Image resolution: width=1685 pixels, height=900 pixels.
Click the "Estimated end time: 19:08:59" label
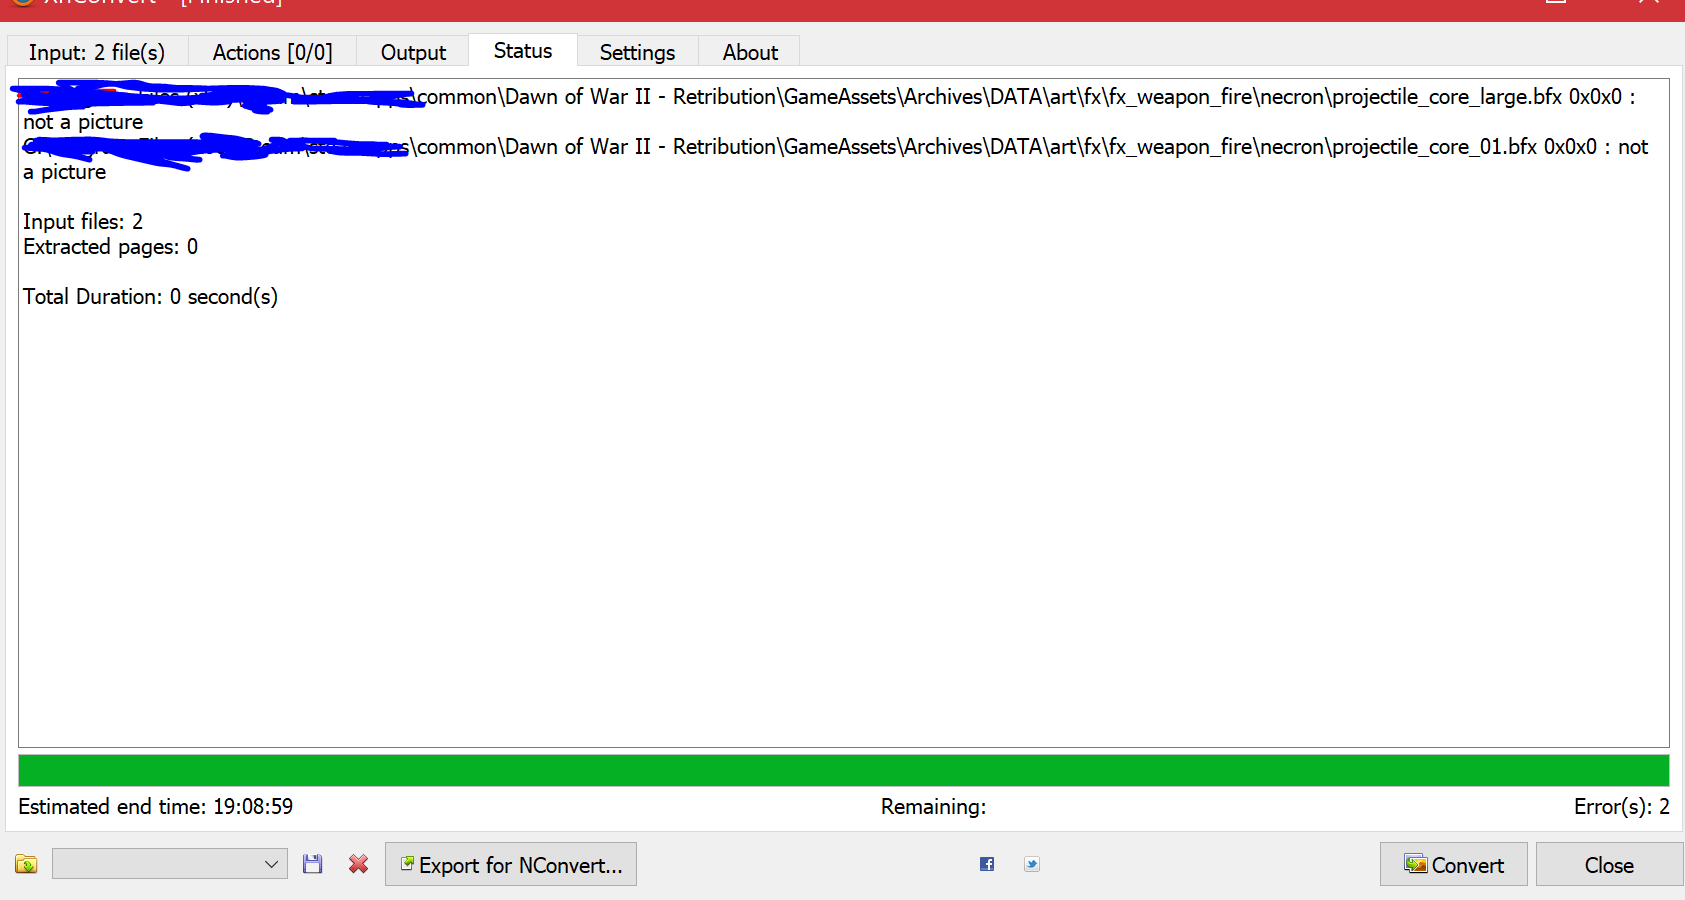[156, 806]
